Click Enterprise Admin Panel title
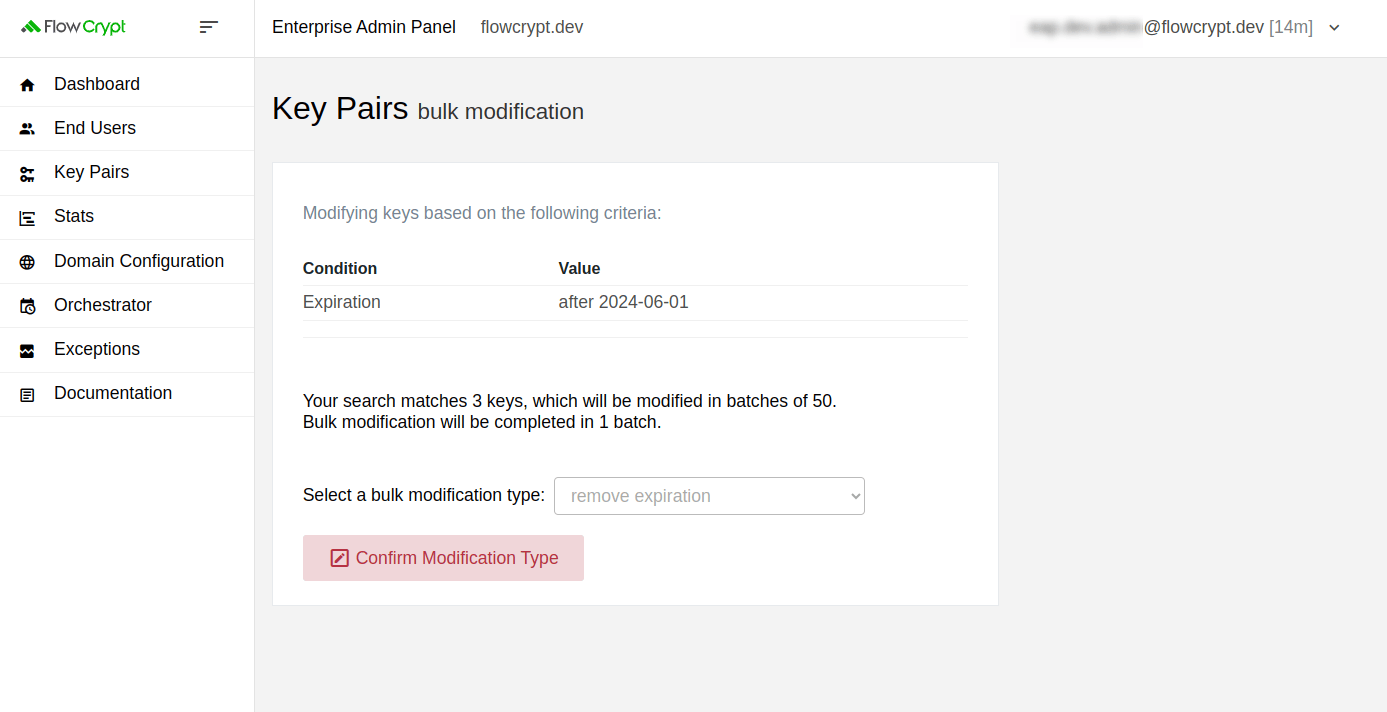 pos(364,27)
